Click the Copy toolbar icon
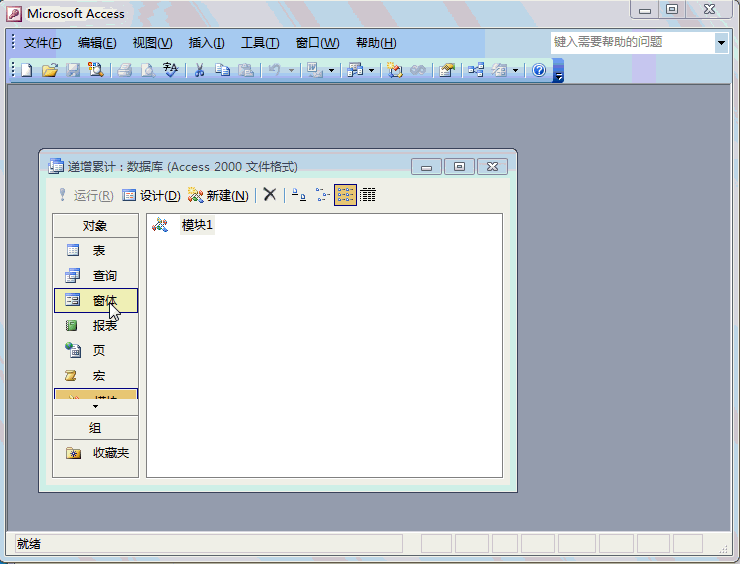Screen dimensions: 740x564 pyautogui.click(x=222, y=70)
